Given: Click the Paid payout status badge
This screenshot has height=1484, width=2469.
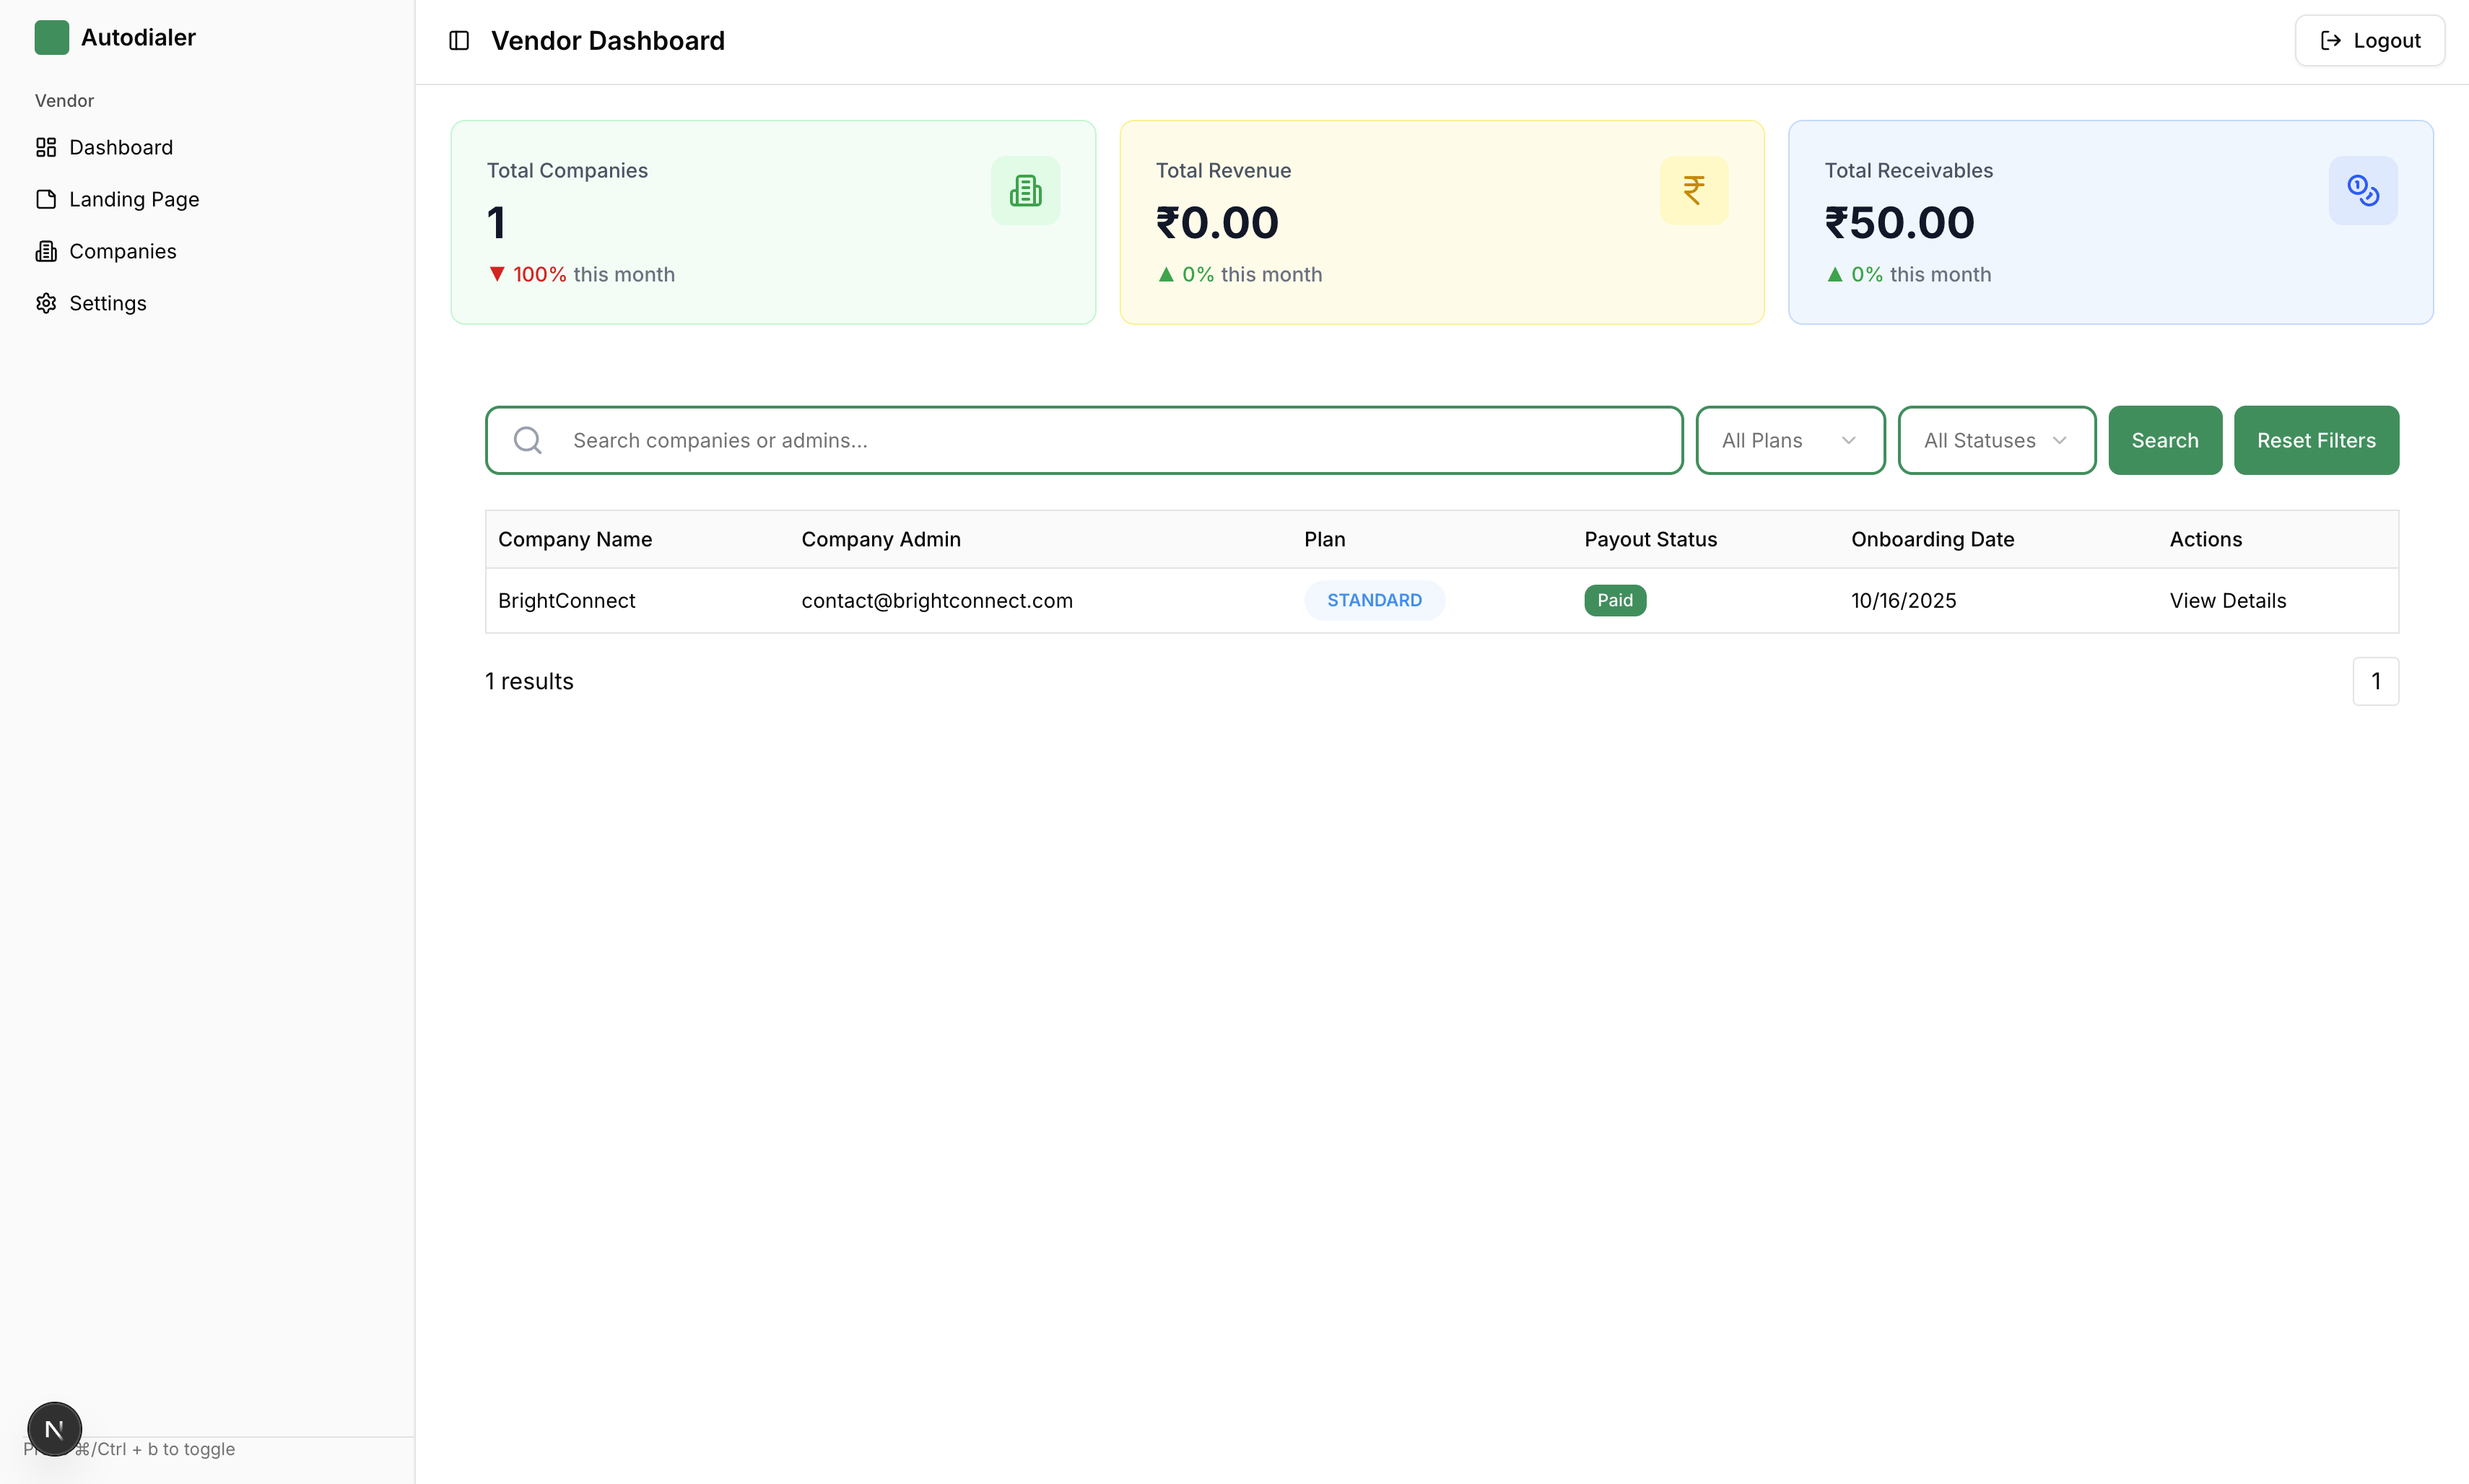Looking at the screenshot, I should [x=1614, y=600].
